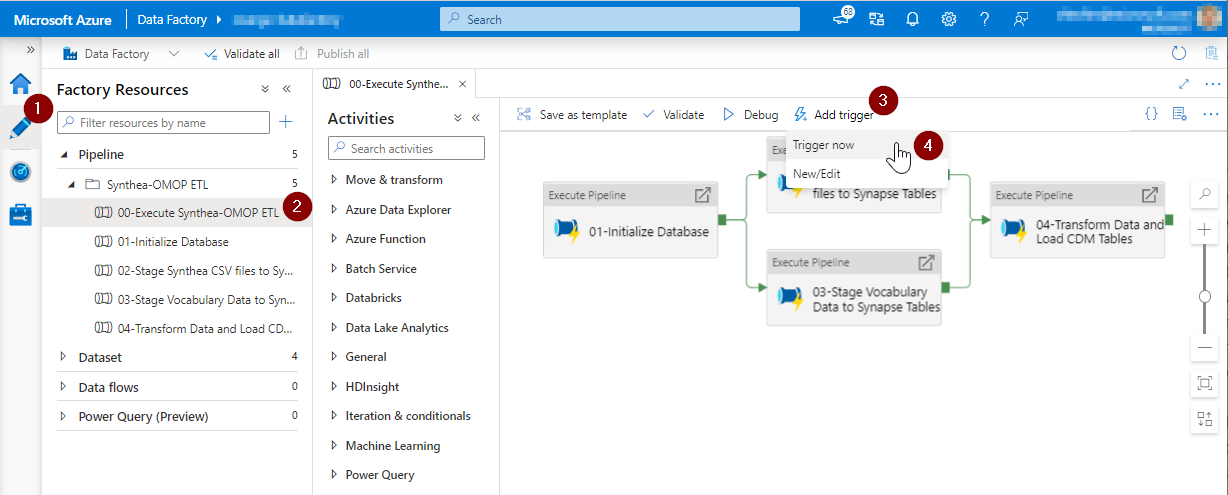The image size is (1228, 495).
Task: Collapse the Synthea-OMOP ETL folder
Action: [x=71, y=184]
